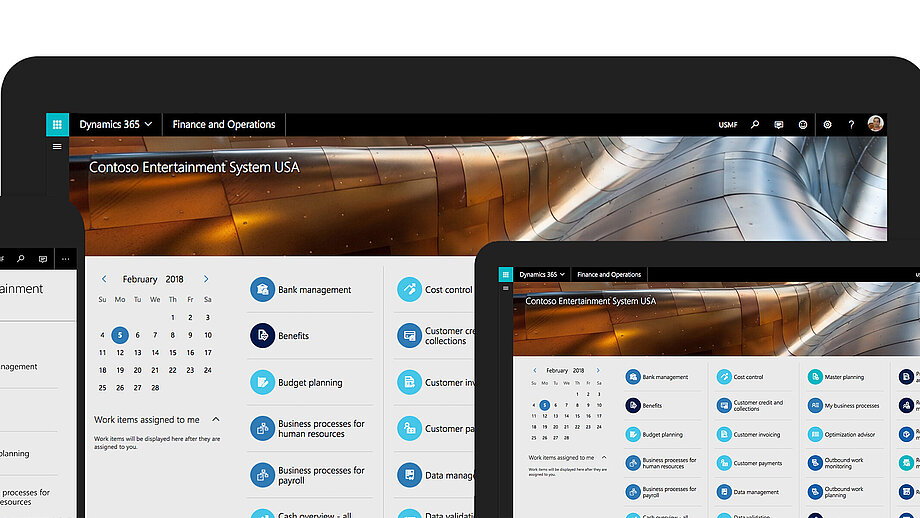Open Budget planning tile on large monitor
Viewport: 920px width, 518px height.
310,382
